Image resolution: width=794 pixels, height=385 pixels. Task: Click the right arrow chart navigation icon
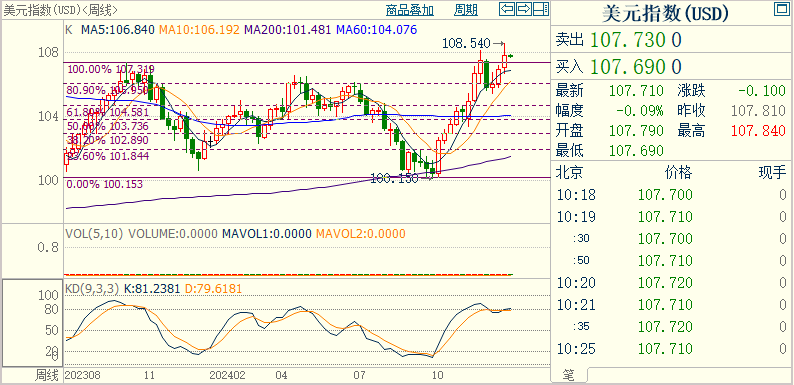click(x=524, y=9)
